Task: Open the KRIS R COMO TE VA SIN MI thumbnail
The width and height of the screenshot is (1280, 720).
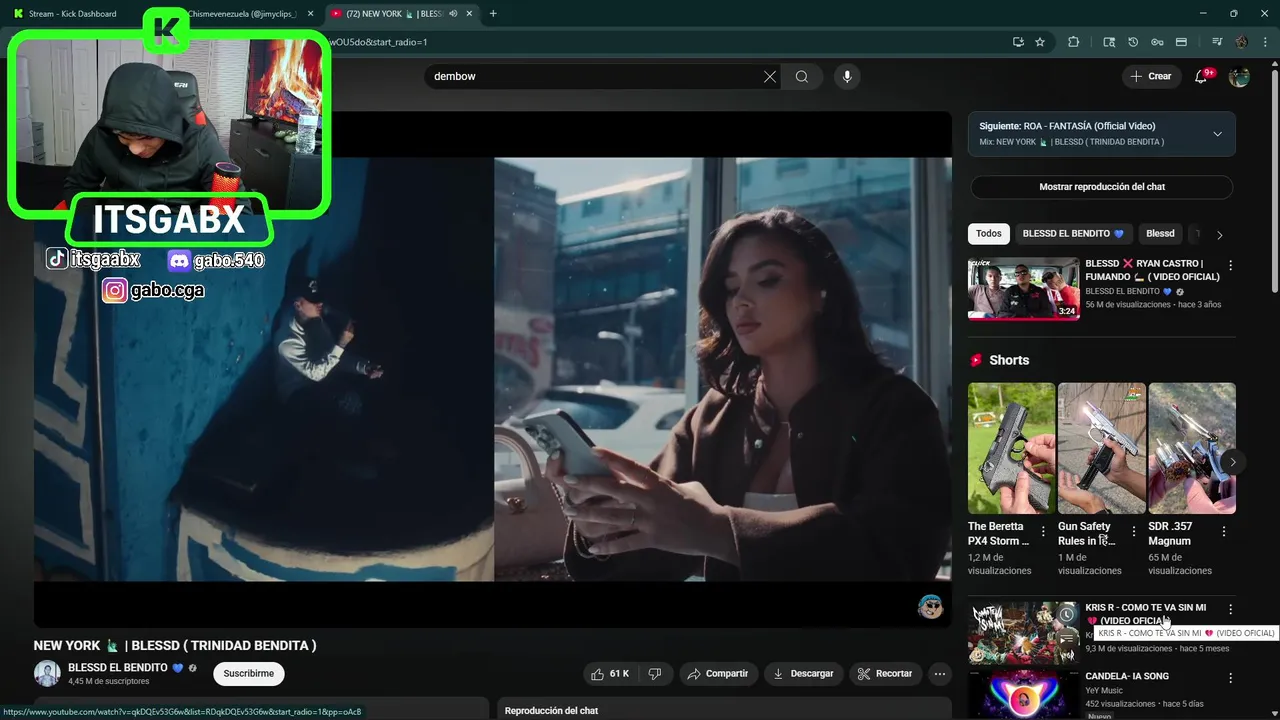Action: click(1023, 633)
